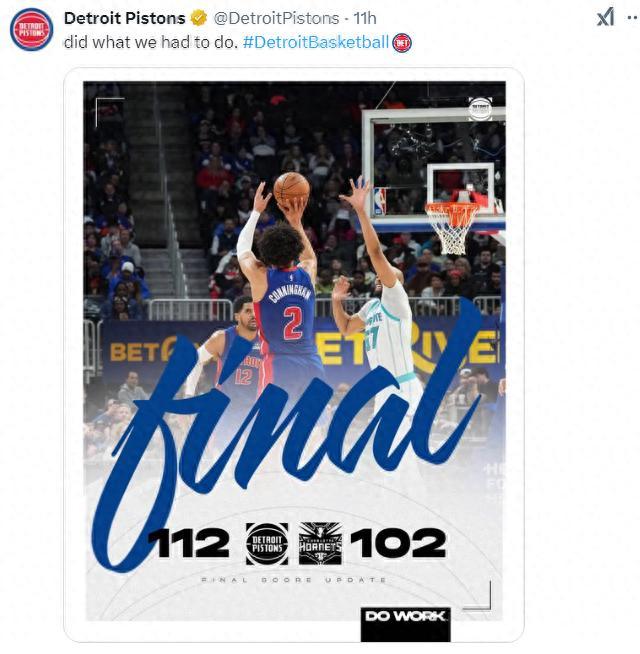The width and height of the screenshot is (640, 654).
Task: Open the Detroit Pistons display name
Action: click(124, 18)
